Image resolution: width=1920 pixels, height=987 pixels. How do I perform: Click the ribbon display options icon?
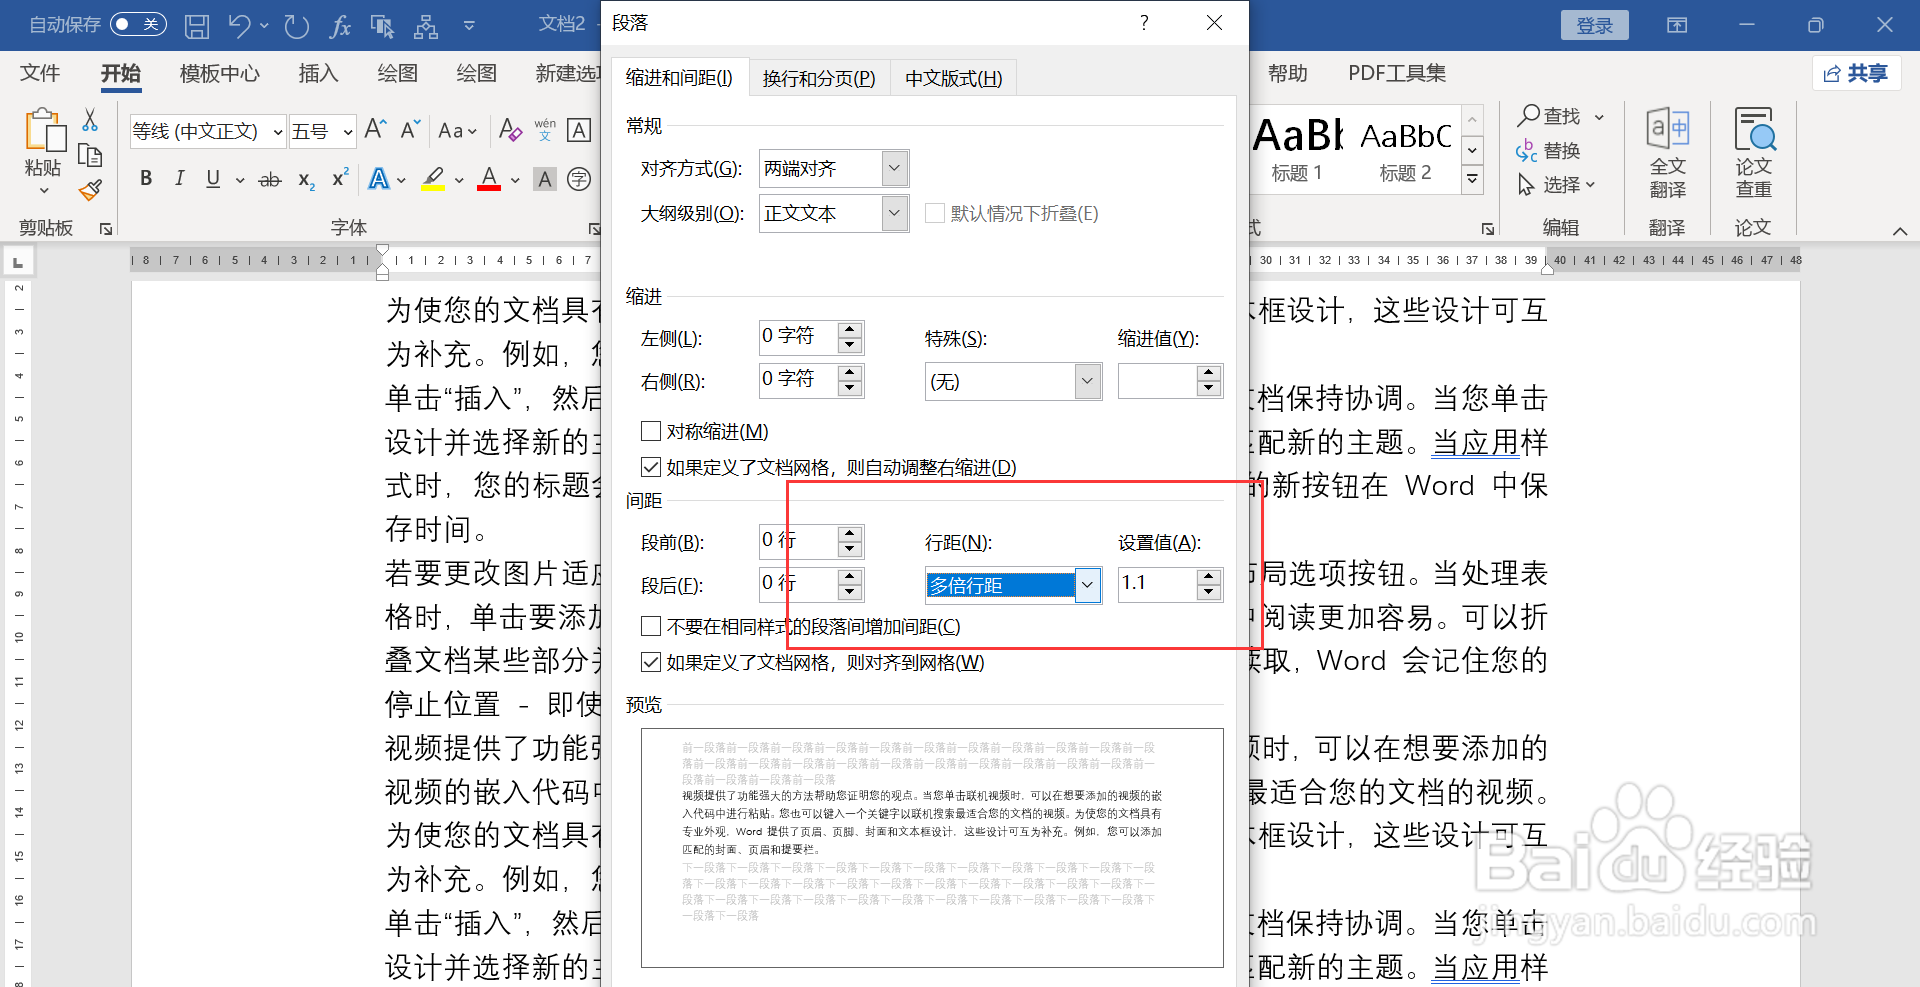pyautogui.click(x=1677, y=25)
